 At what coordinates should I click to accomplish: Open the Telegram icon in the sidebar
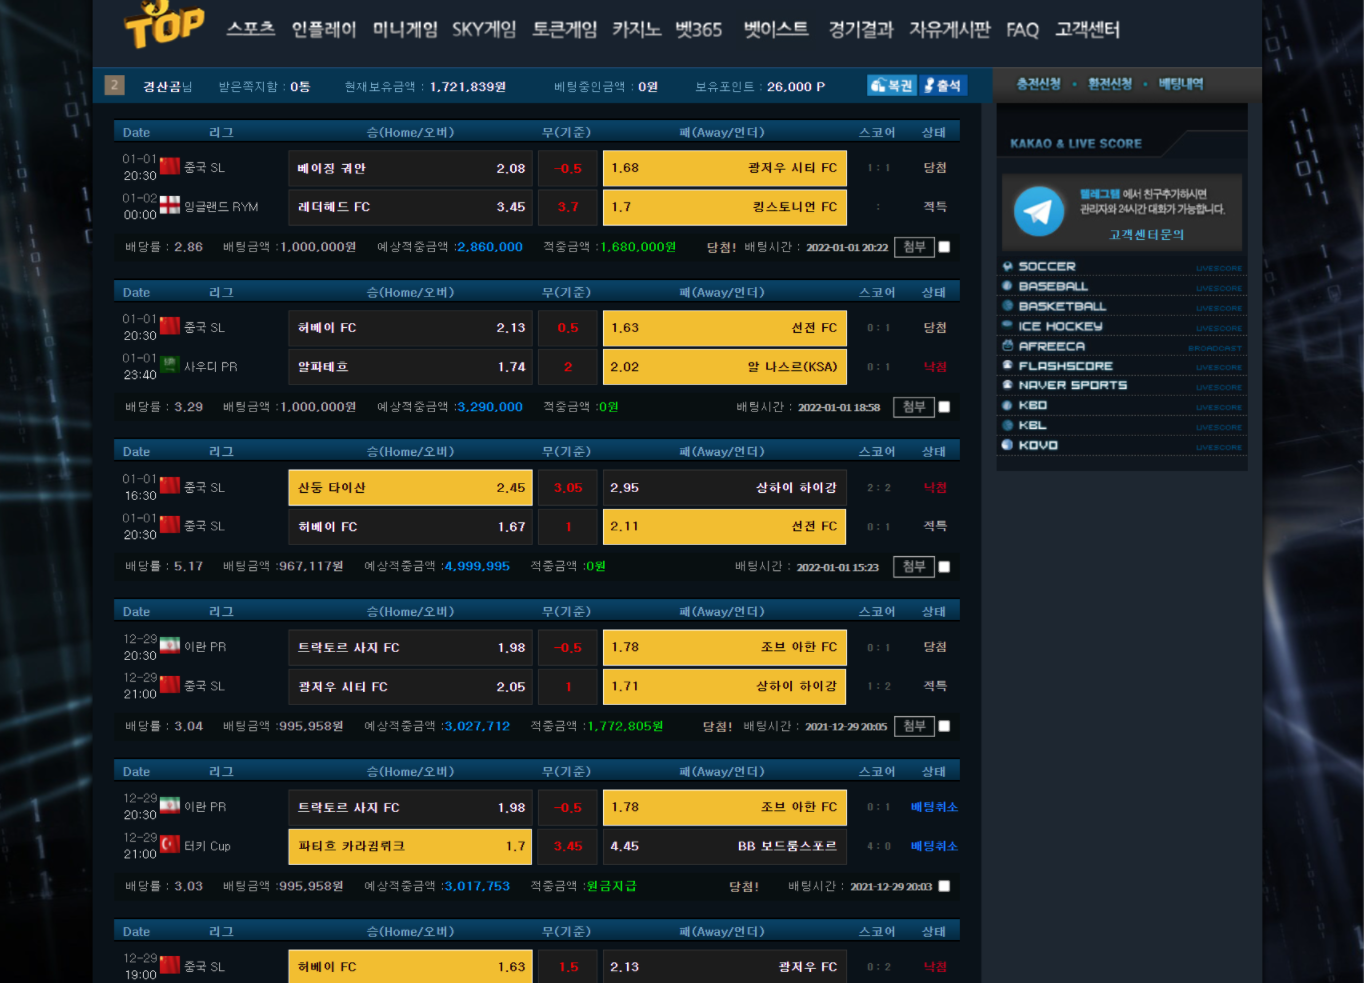coord(1039,211)
